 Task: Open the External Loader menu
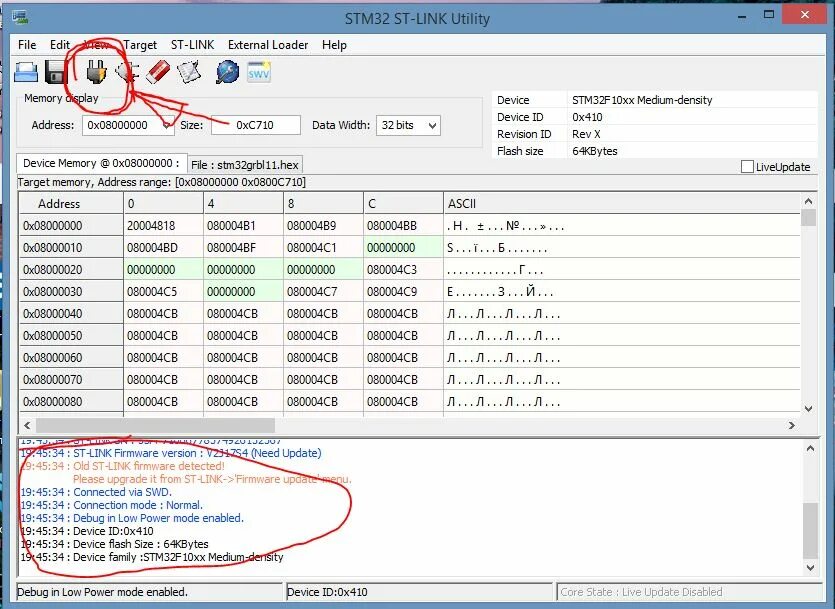tap(268, 45)
